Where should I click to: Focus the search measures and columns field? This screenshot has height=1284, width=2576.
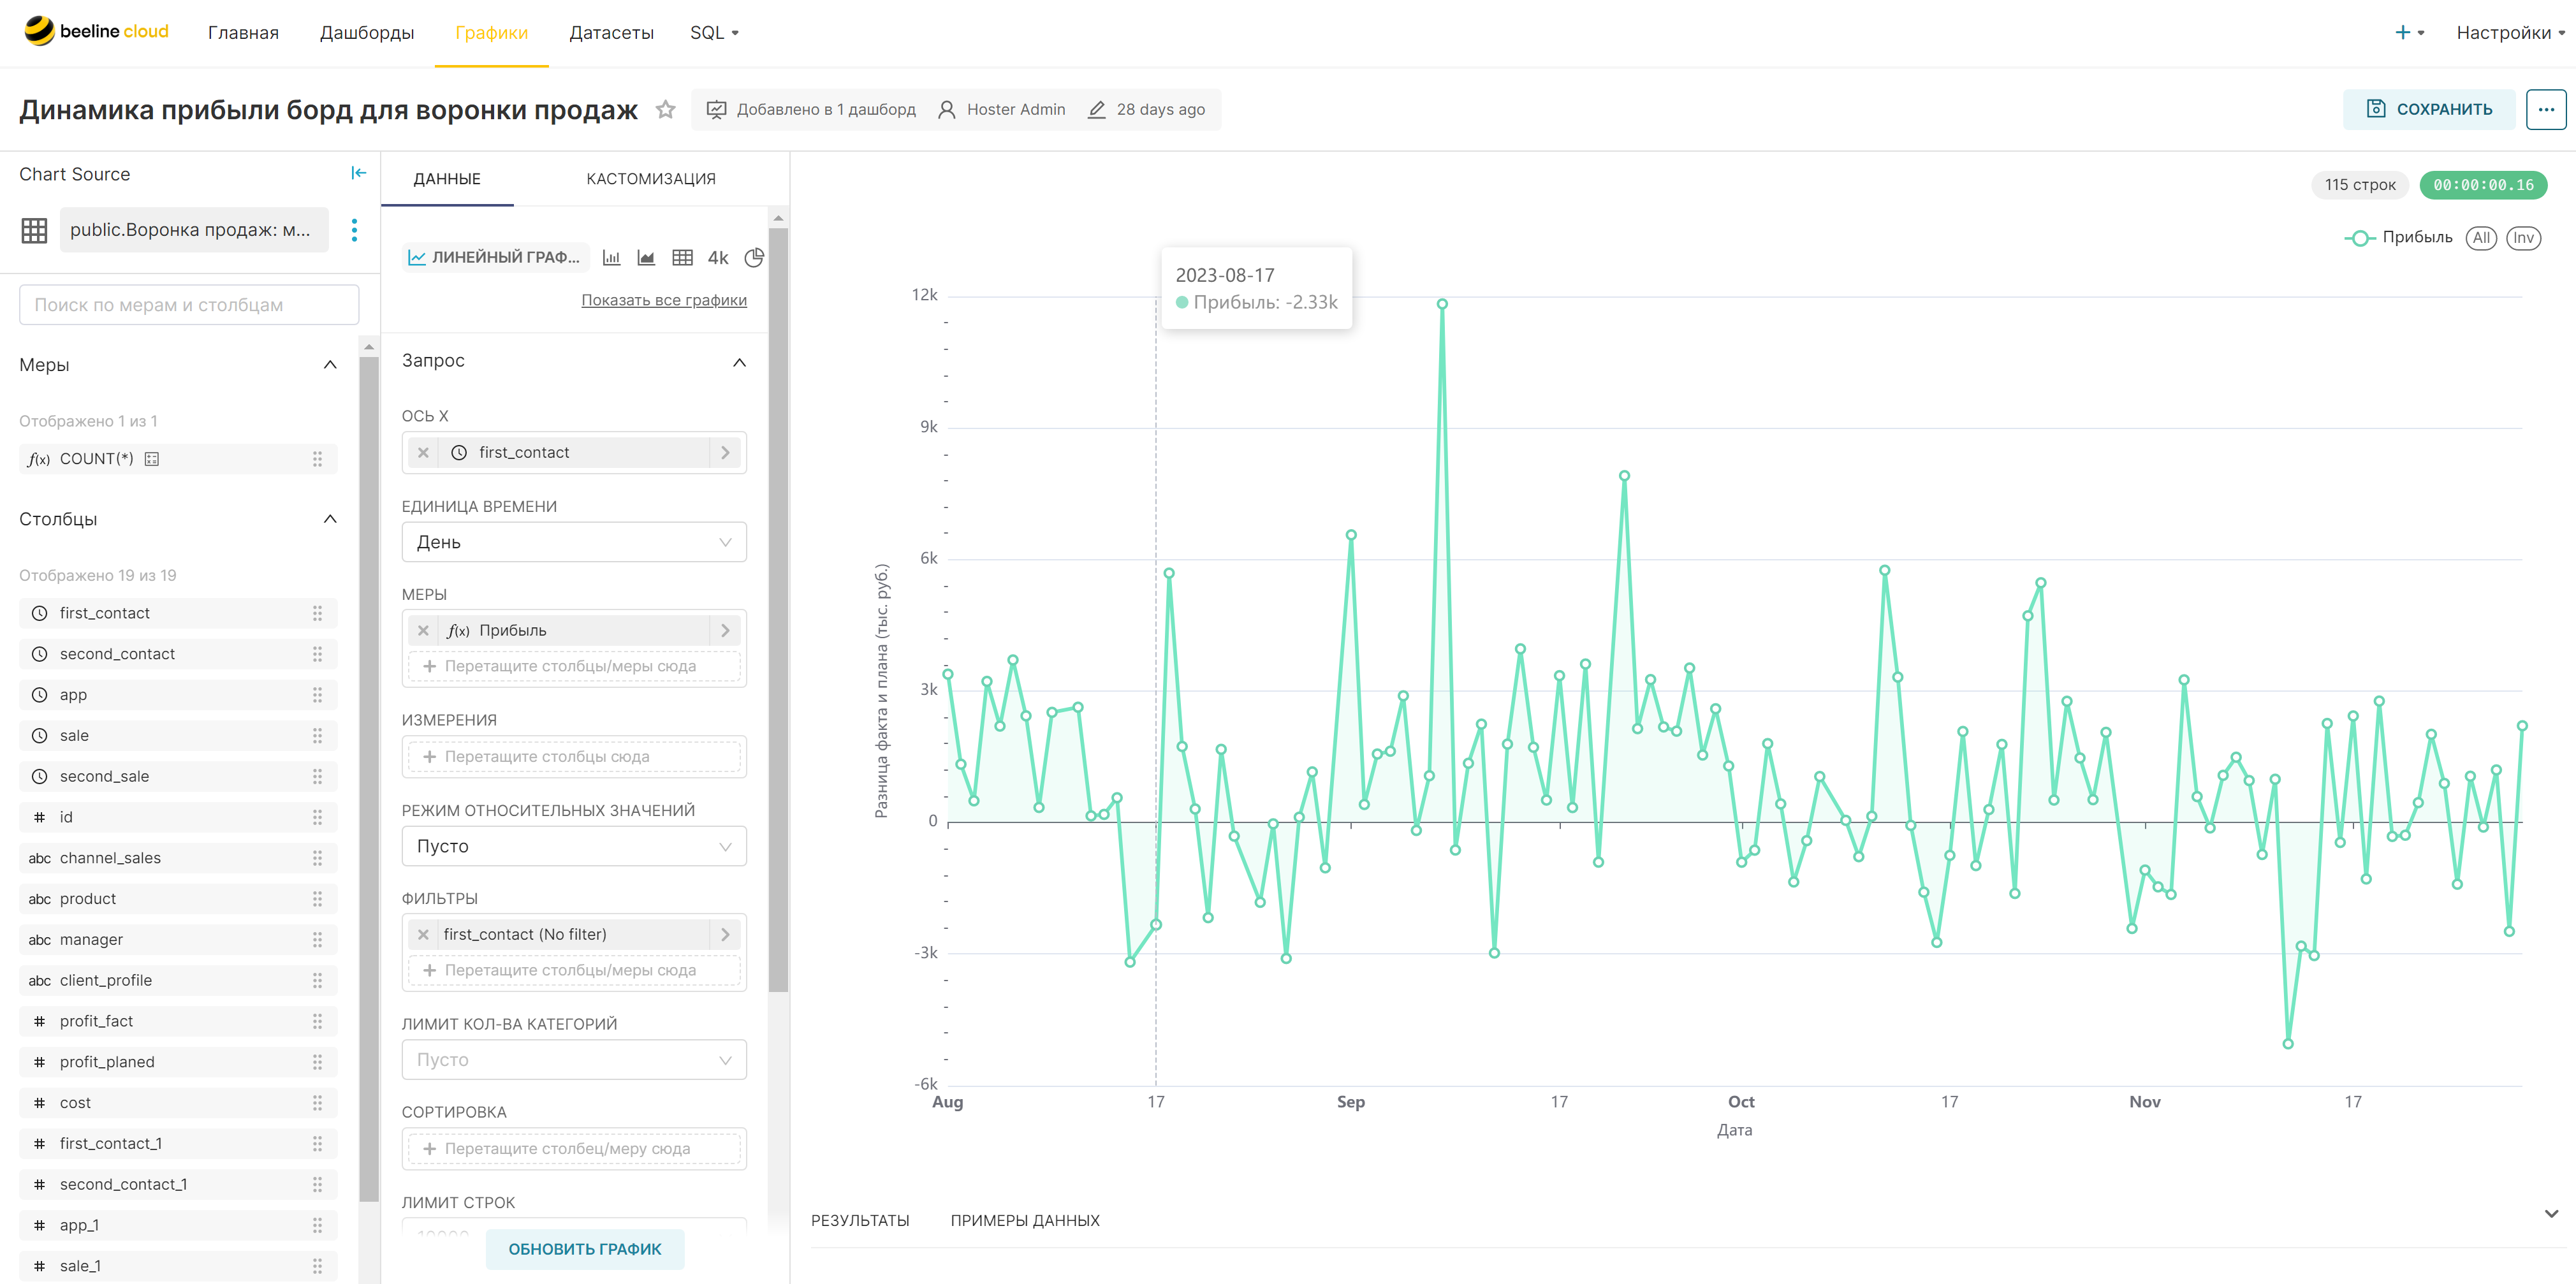(189, 305)
